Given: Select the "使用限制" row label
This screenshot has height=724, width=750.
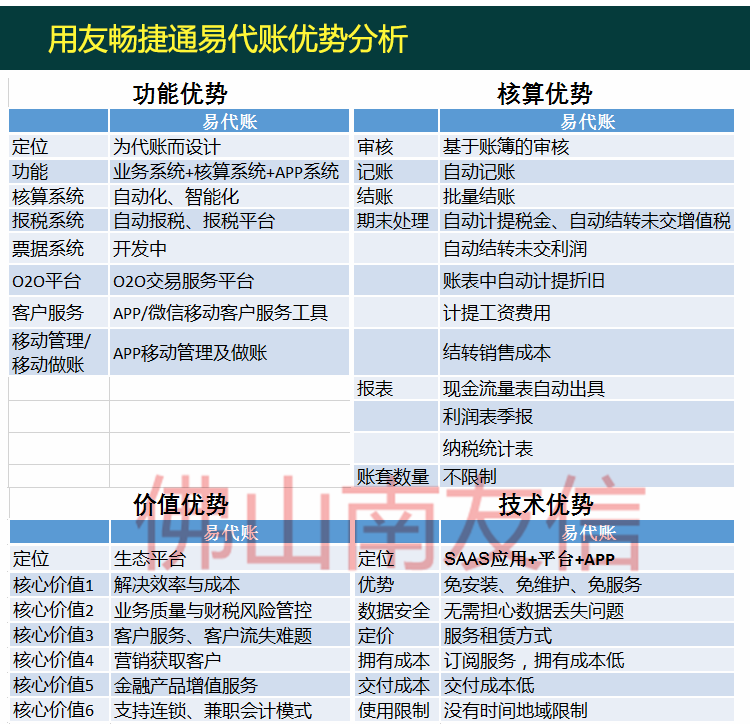Looking at the screenshot, I should pos(397,710).
